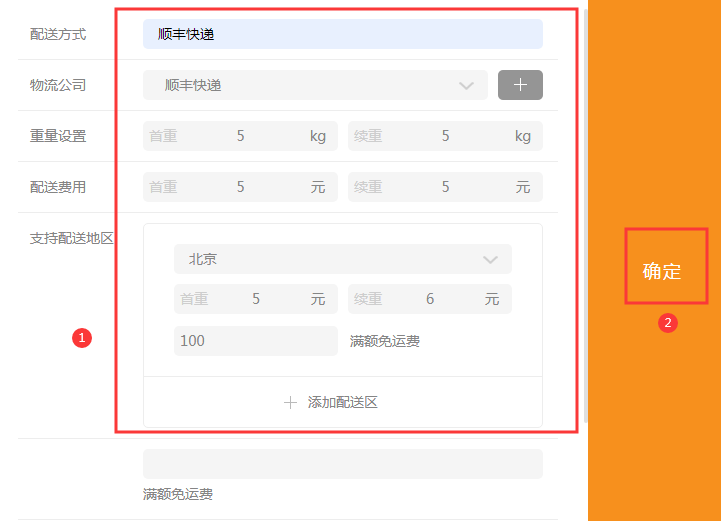Click the 满额免运费 text beside the 100 field
The width and height of the screenshot is (721, 521).
tap(385, 342)
